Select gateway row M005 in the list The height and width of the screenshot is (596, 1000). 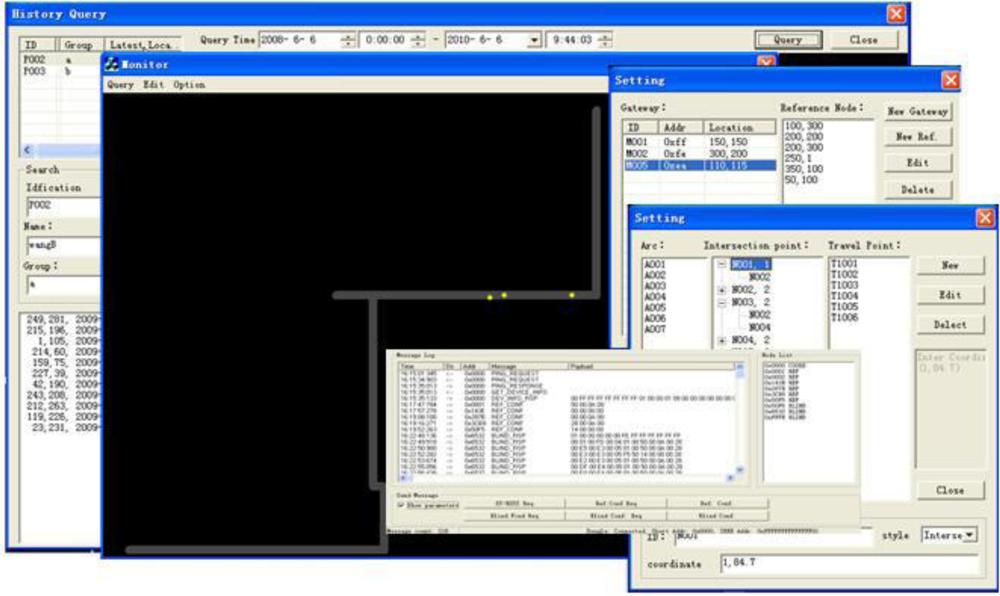(x=698, y=166)
